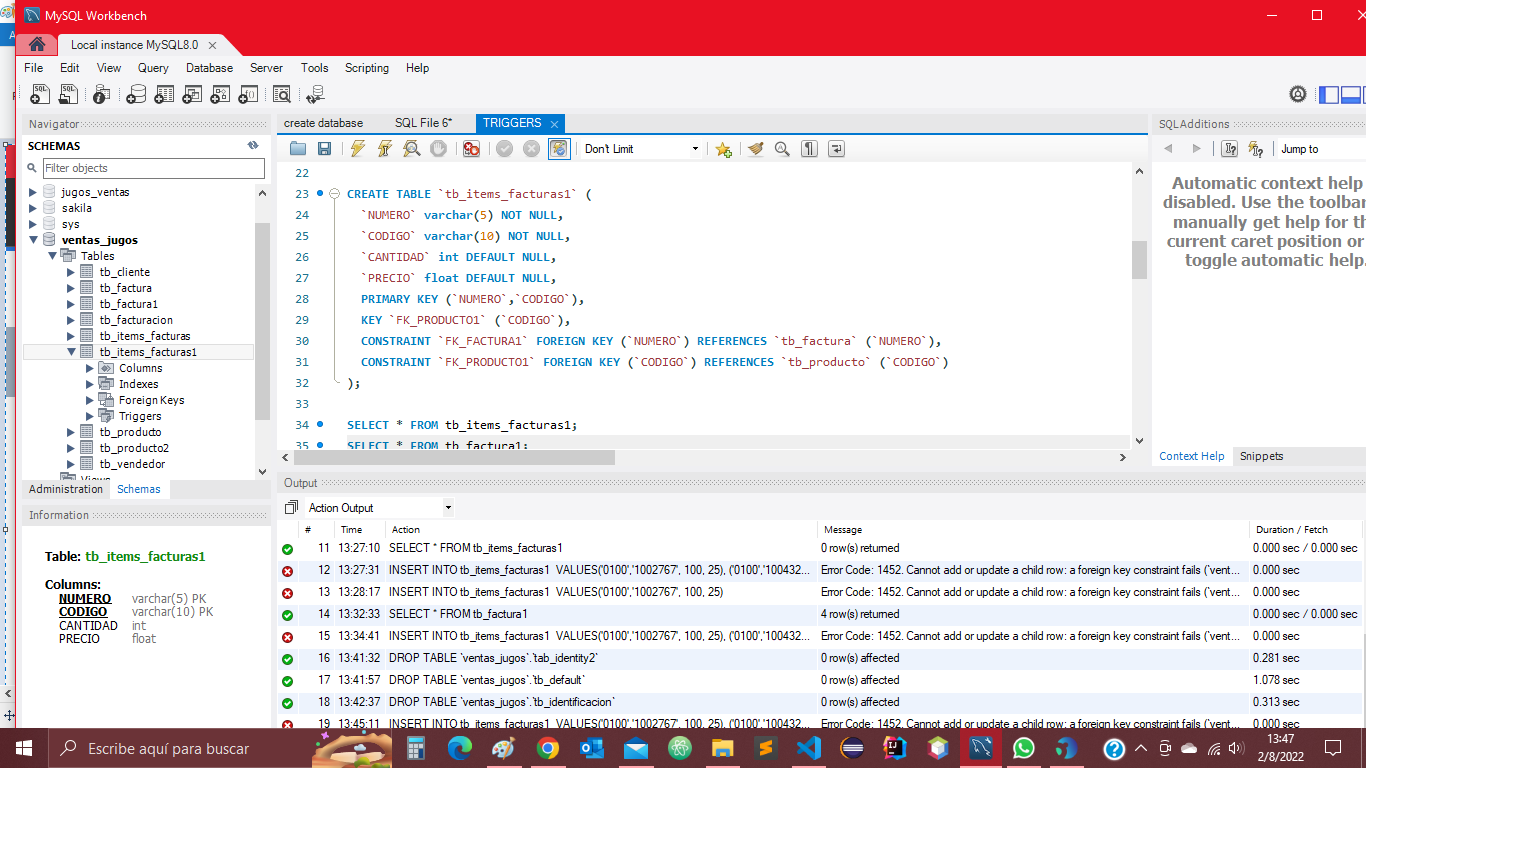
Task: Get context help manually icon
Action: pyautogui.click(x=1229, y=149)
